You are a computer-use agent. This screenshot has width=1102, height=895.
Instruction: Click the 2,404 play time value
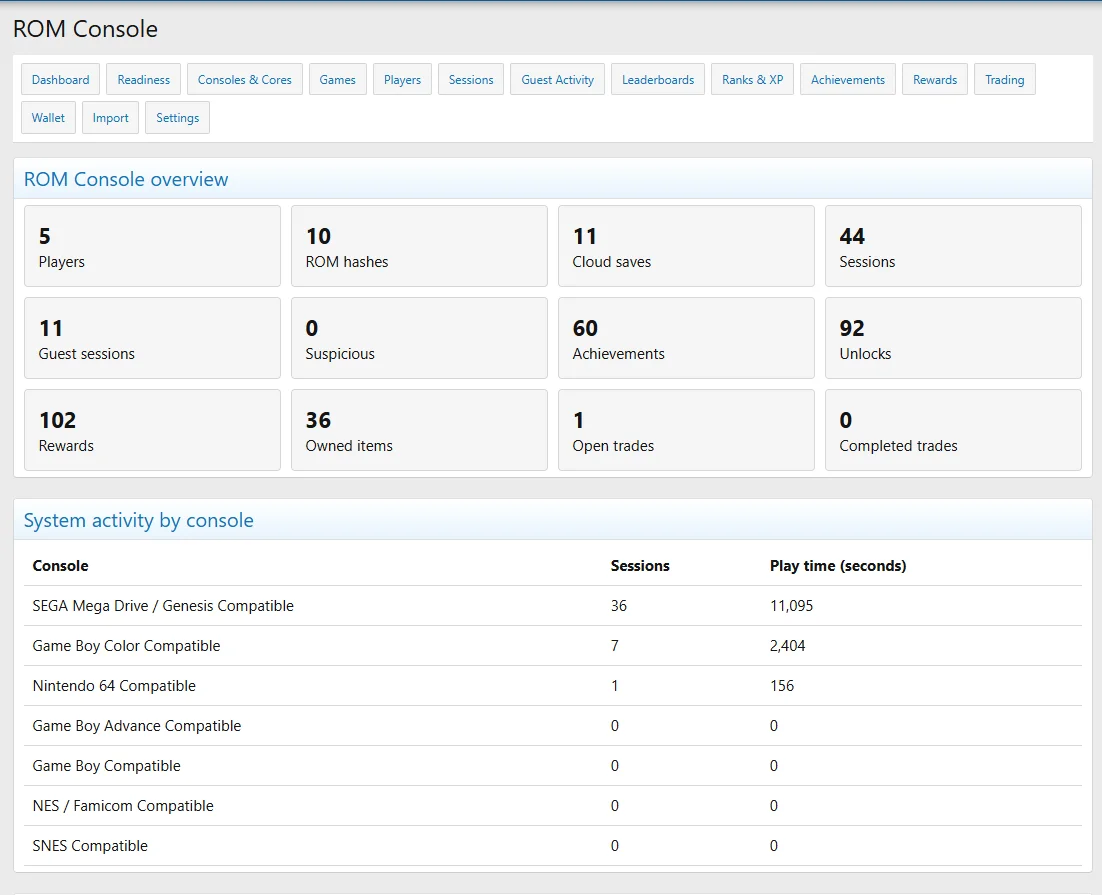[787, 646]
